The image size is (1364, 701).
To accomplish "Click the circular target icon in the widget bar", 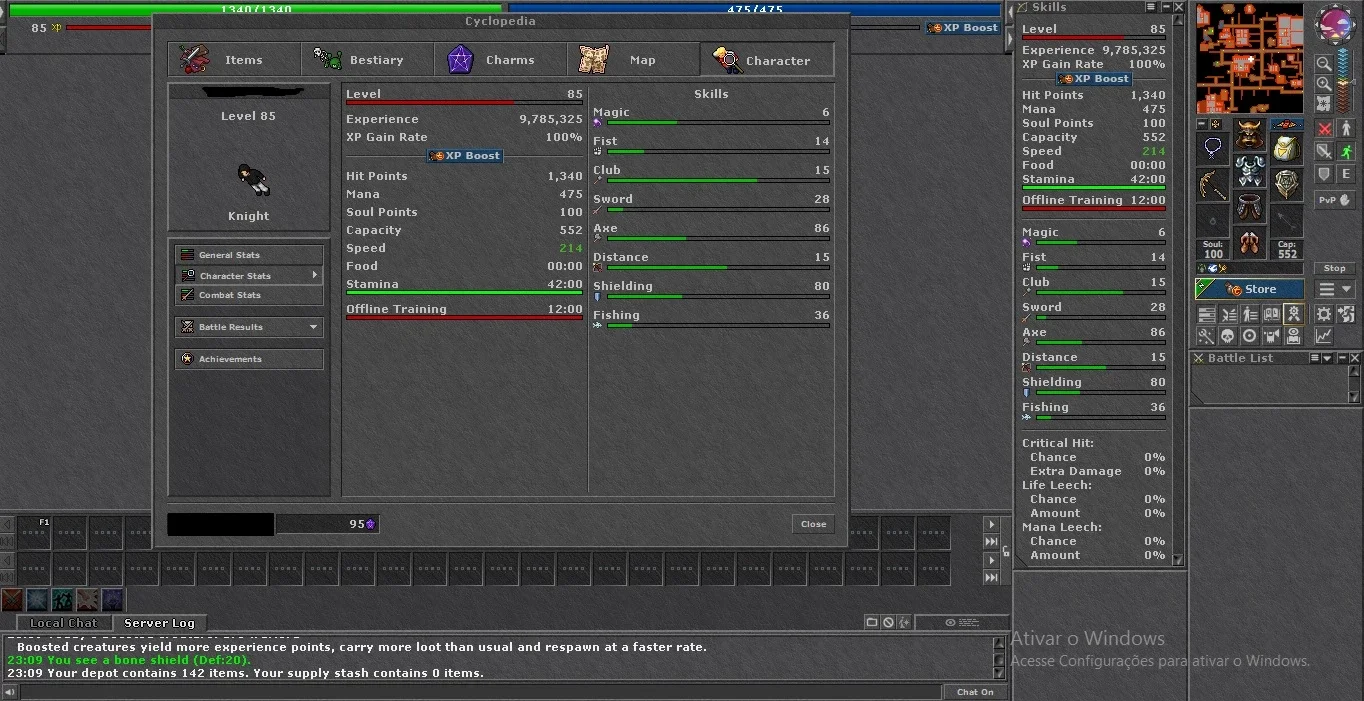I will tap(1250, 336).
